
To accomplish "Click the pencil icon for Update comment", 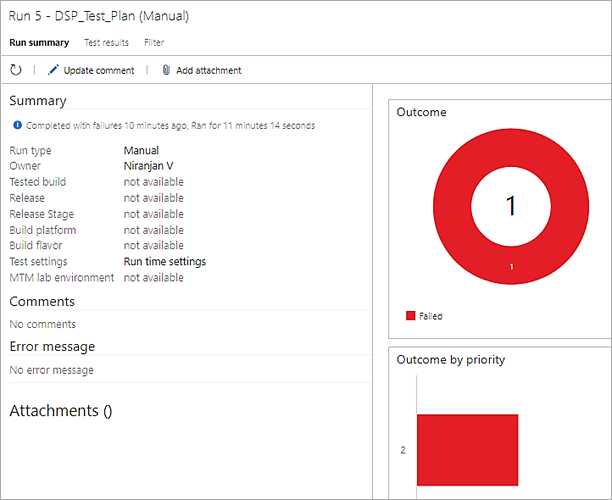I will 54,70.
